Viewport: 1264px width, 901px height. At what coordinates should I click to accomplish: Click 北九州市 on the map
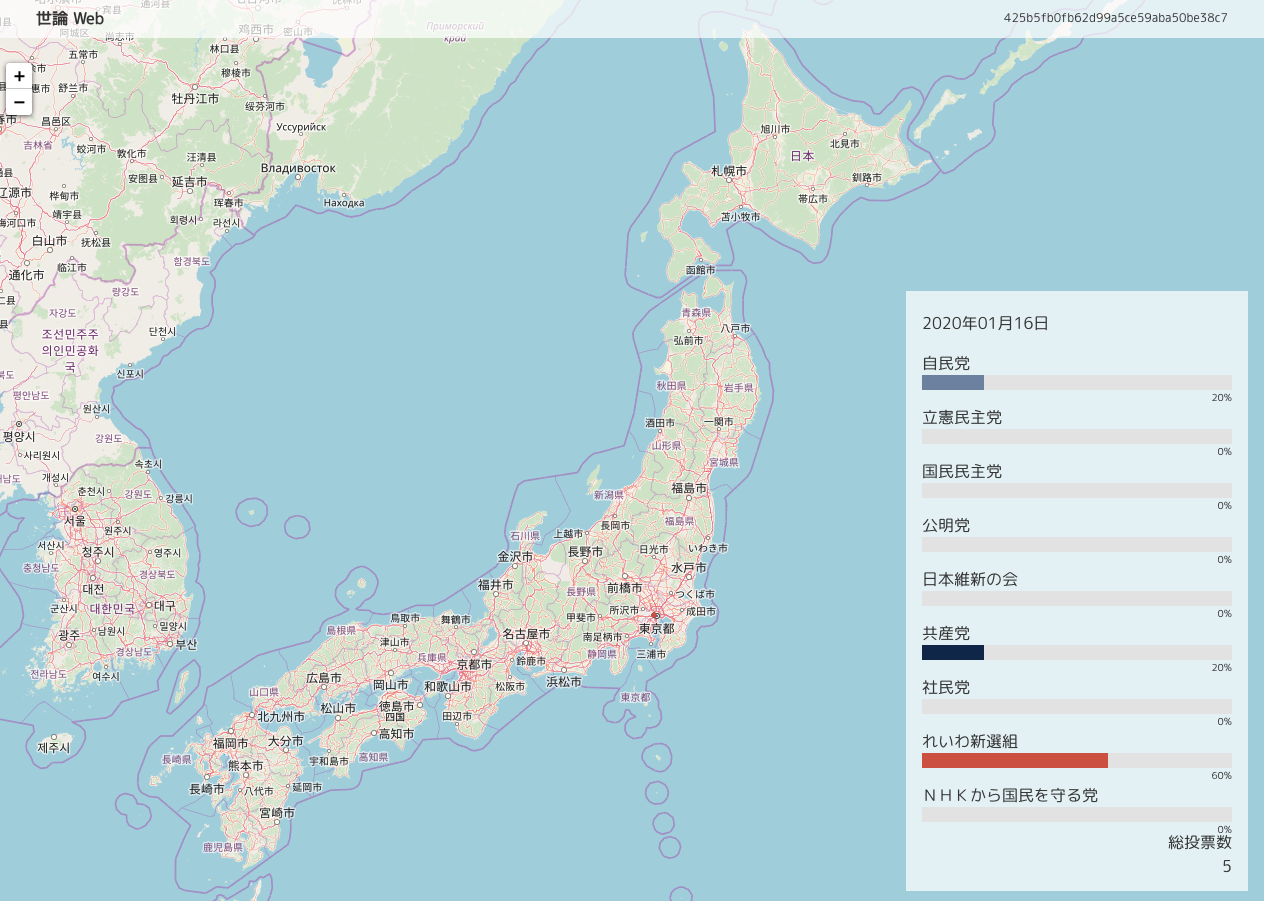(282, 716)
